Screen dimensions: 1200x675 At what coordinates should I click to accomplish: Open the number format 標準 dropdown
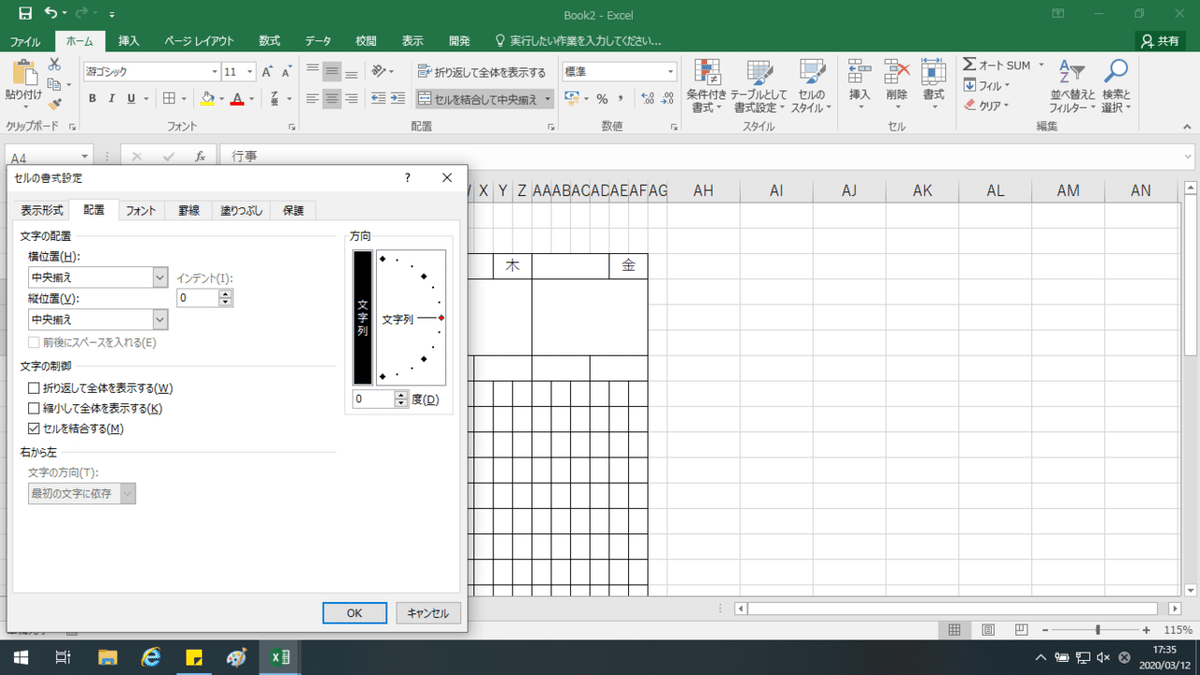click(x=672, y=72)
